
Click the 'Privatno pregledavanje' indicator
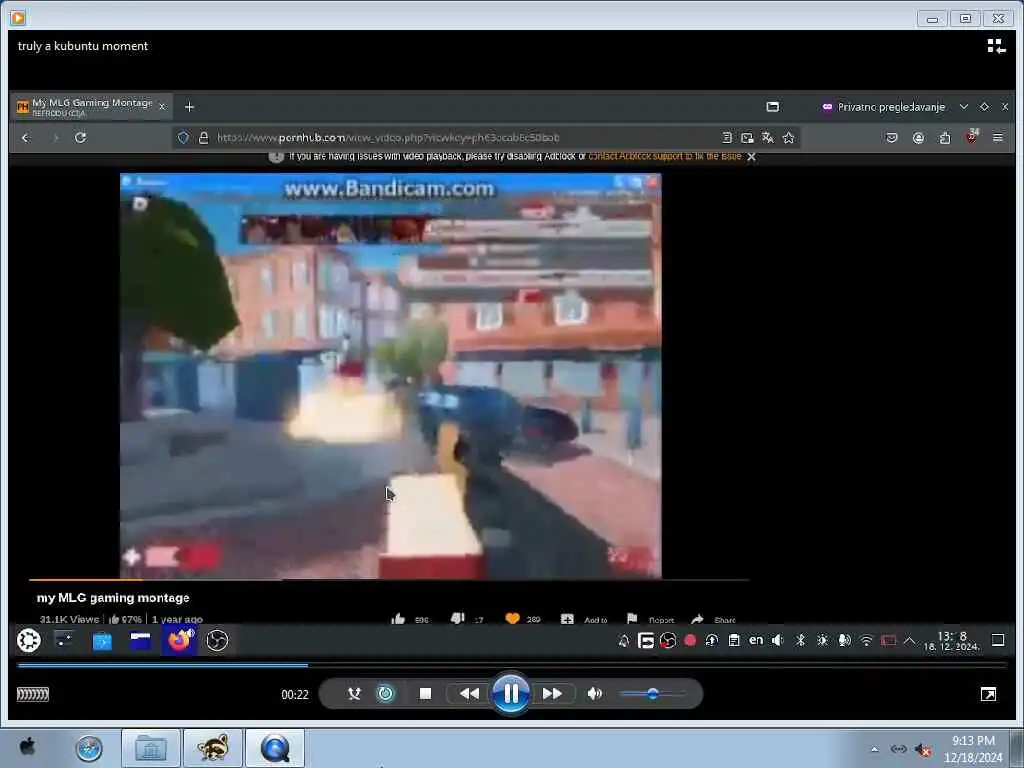pos(884,107)
